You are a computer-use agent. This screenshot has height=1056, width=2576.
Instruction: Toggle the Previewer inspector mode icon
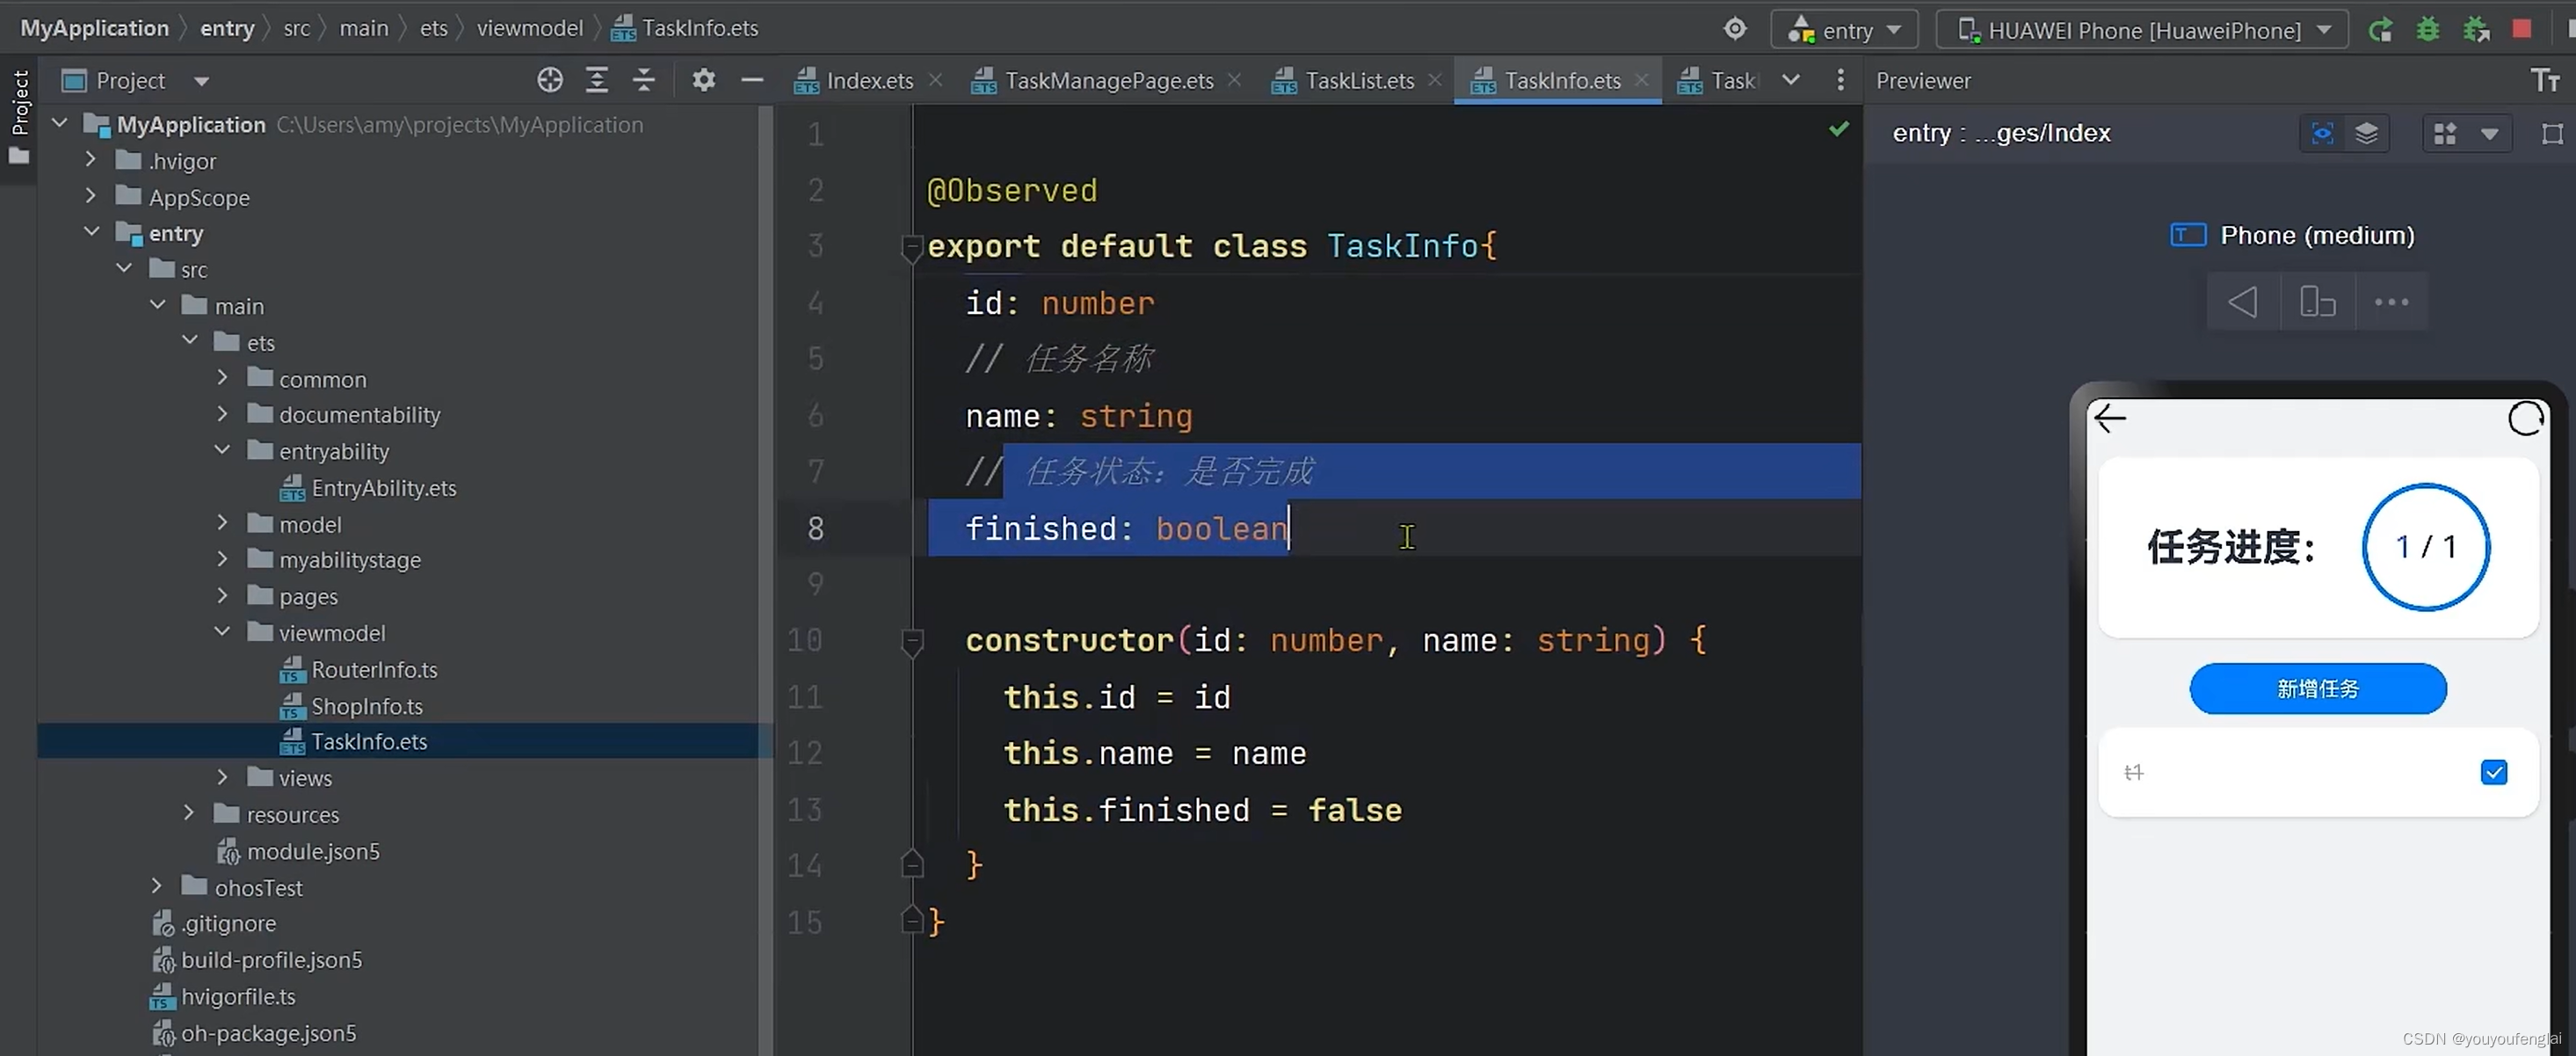[x=2322, y=133]
